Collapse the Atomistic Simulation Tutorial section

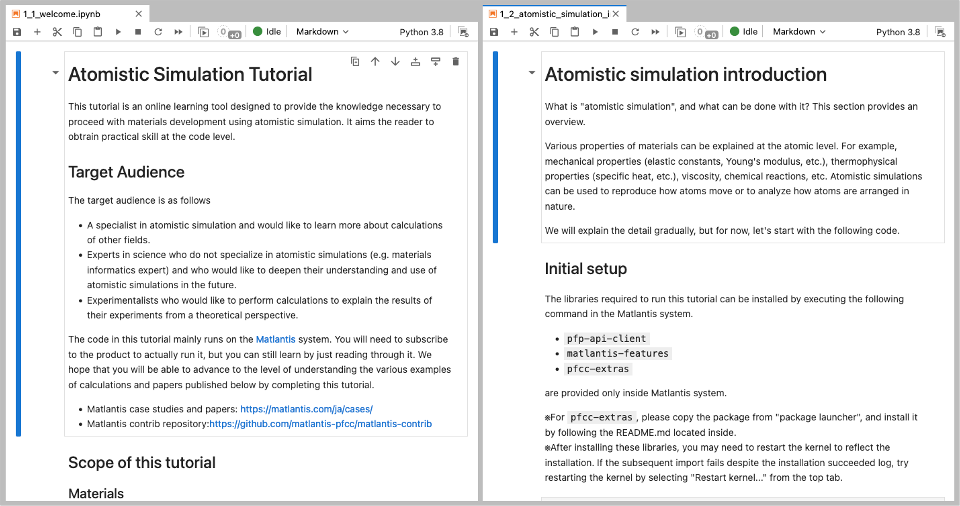53,75
